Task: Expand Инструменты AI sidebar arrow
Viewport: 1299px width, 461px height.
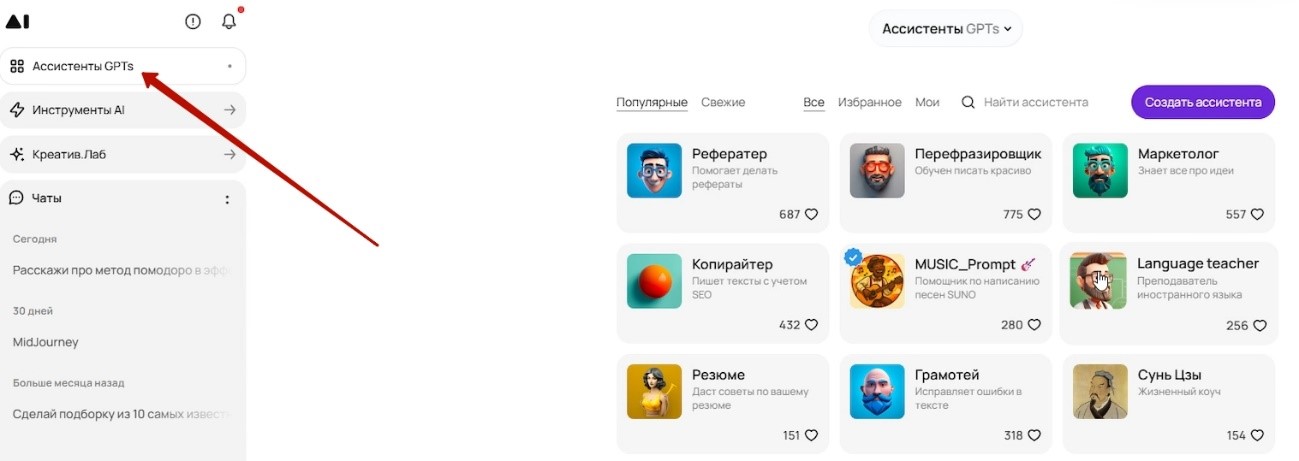Action: 230,110
